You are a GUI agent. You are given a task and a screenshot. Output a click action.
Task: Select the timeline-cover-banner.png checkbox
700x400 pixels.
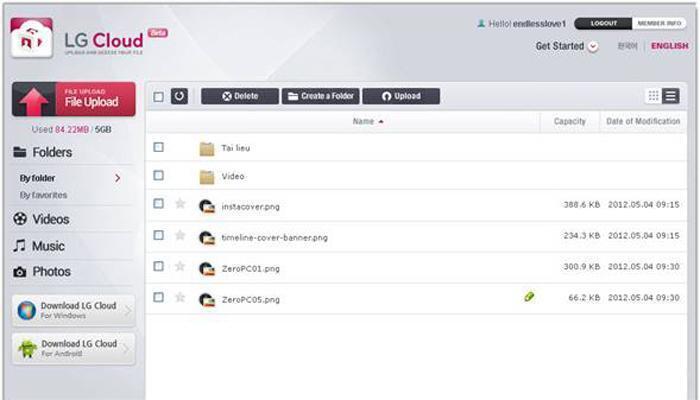(x=158, y=235)
